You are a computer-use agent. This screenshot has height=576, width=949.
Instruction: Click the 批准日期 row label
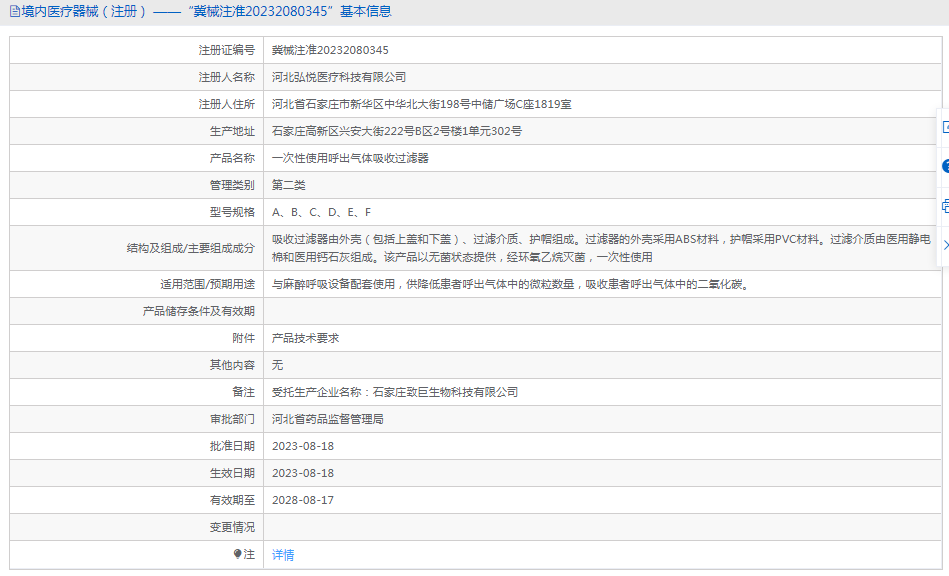[232, 447]
